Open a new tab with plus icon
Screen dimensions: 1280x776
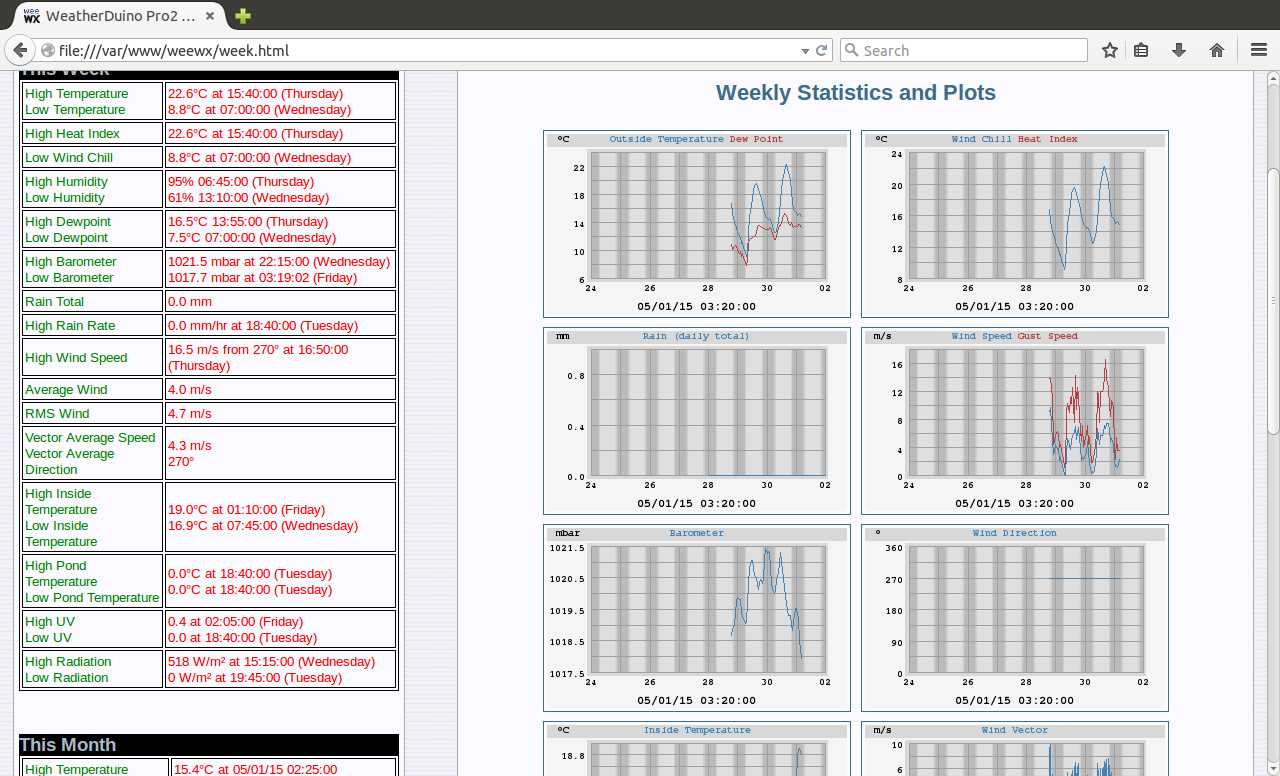pos(242,16)
